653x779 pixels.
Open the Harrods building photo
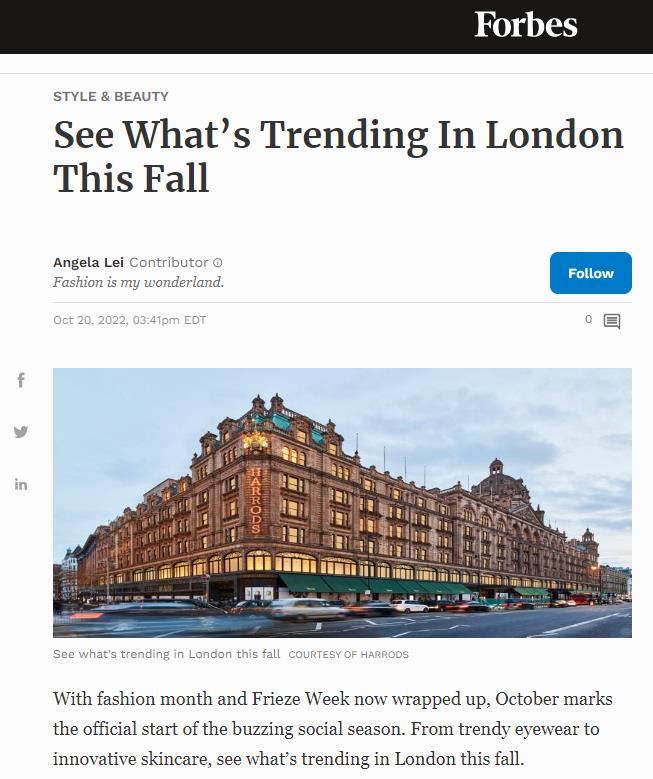[x=342, y=503]
